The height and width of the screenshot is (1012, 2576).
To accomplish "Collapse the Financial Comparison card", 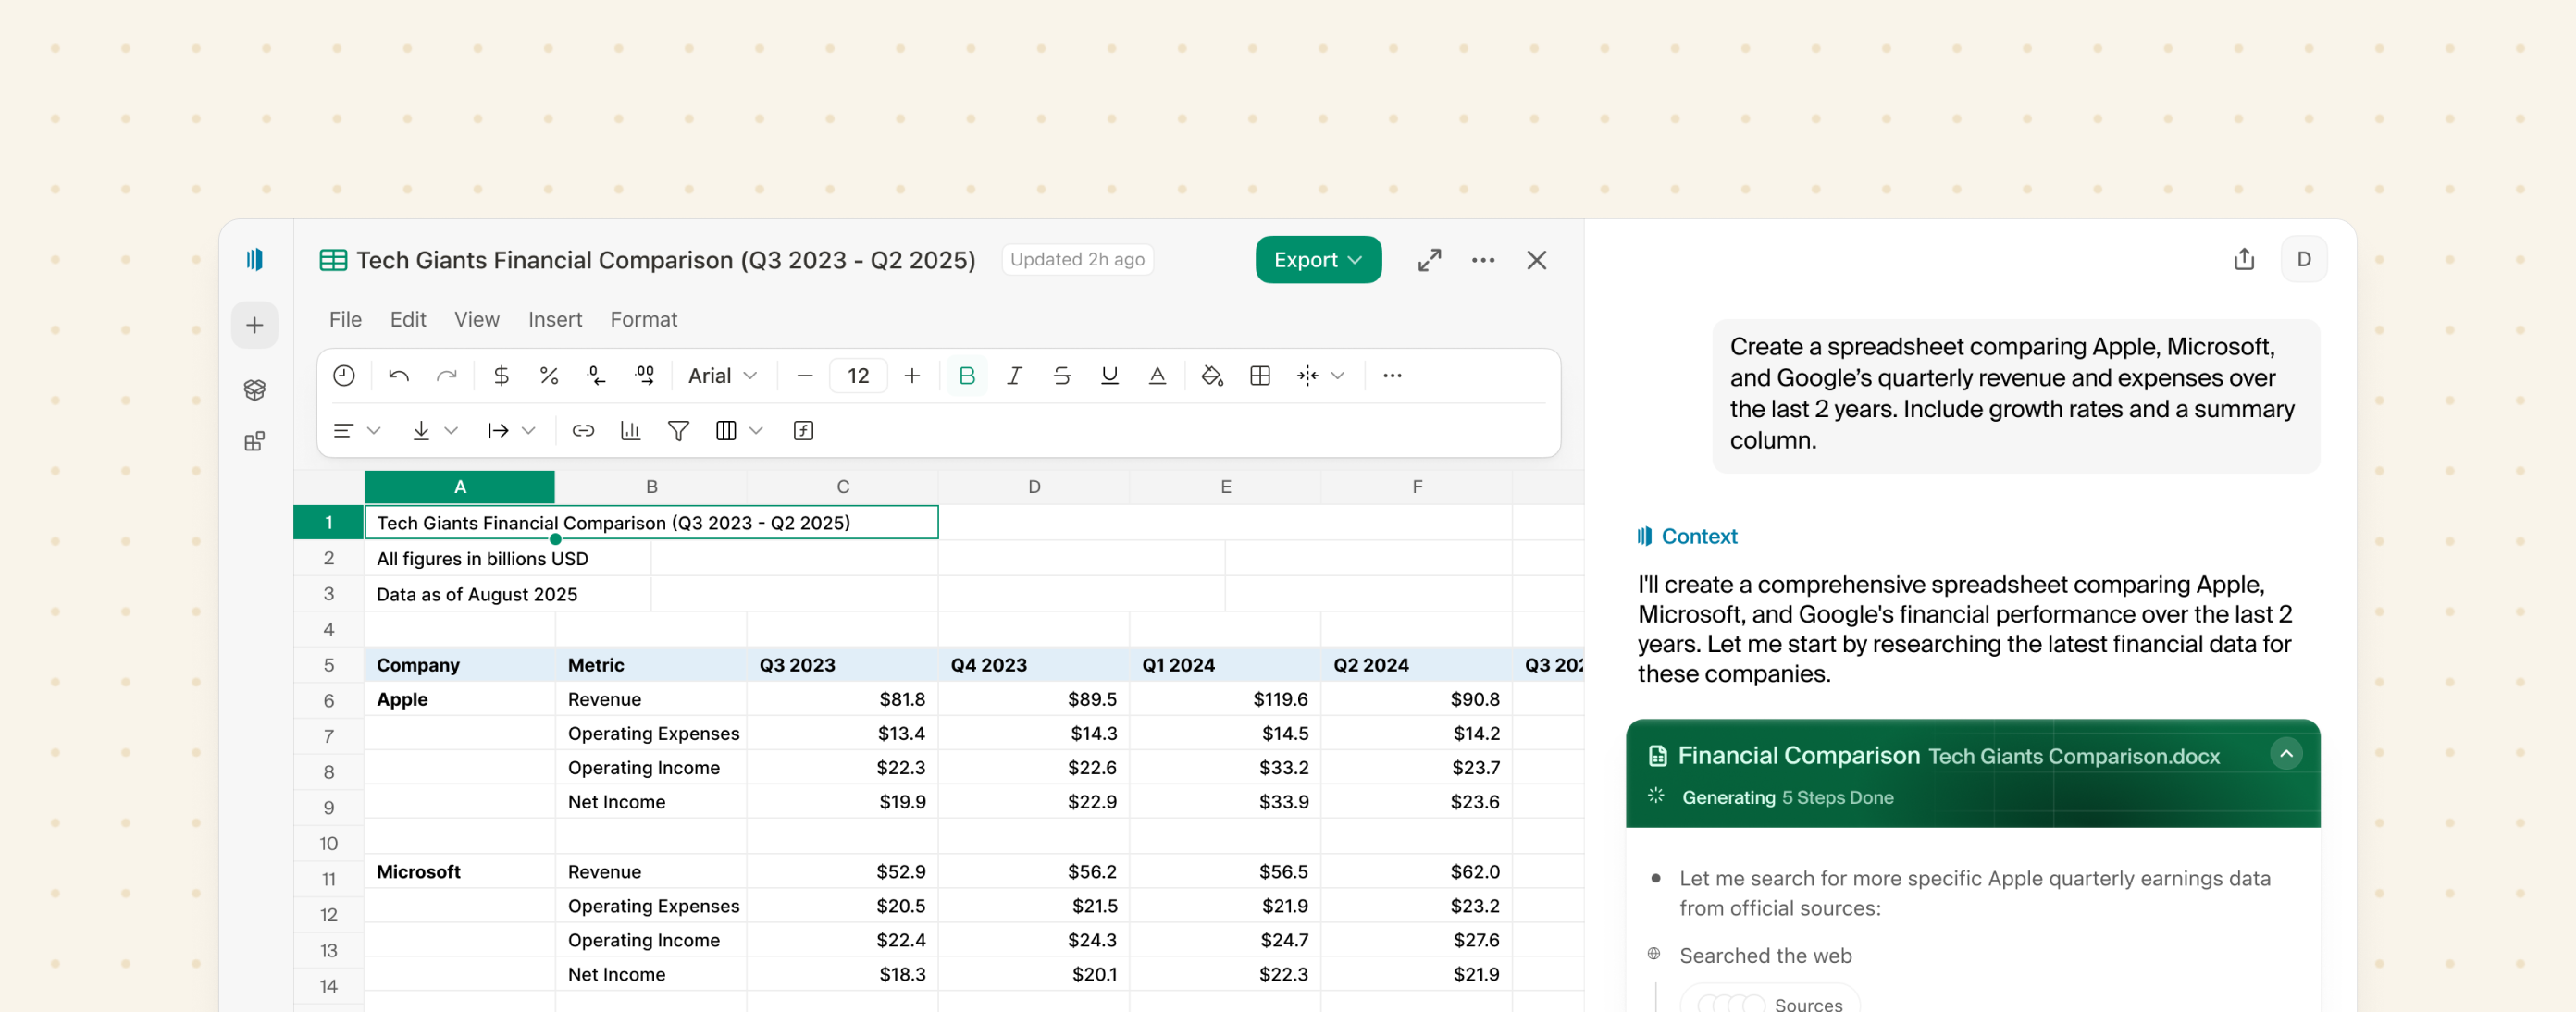I will pos(2285,754).
